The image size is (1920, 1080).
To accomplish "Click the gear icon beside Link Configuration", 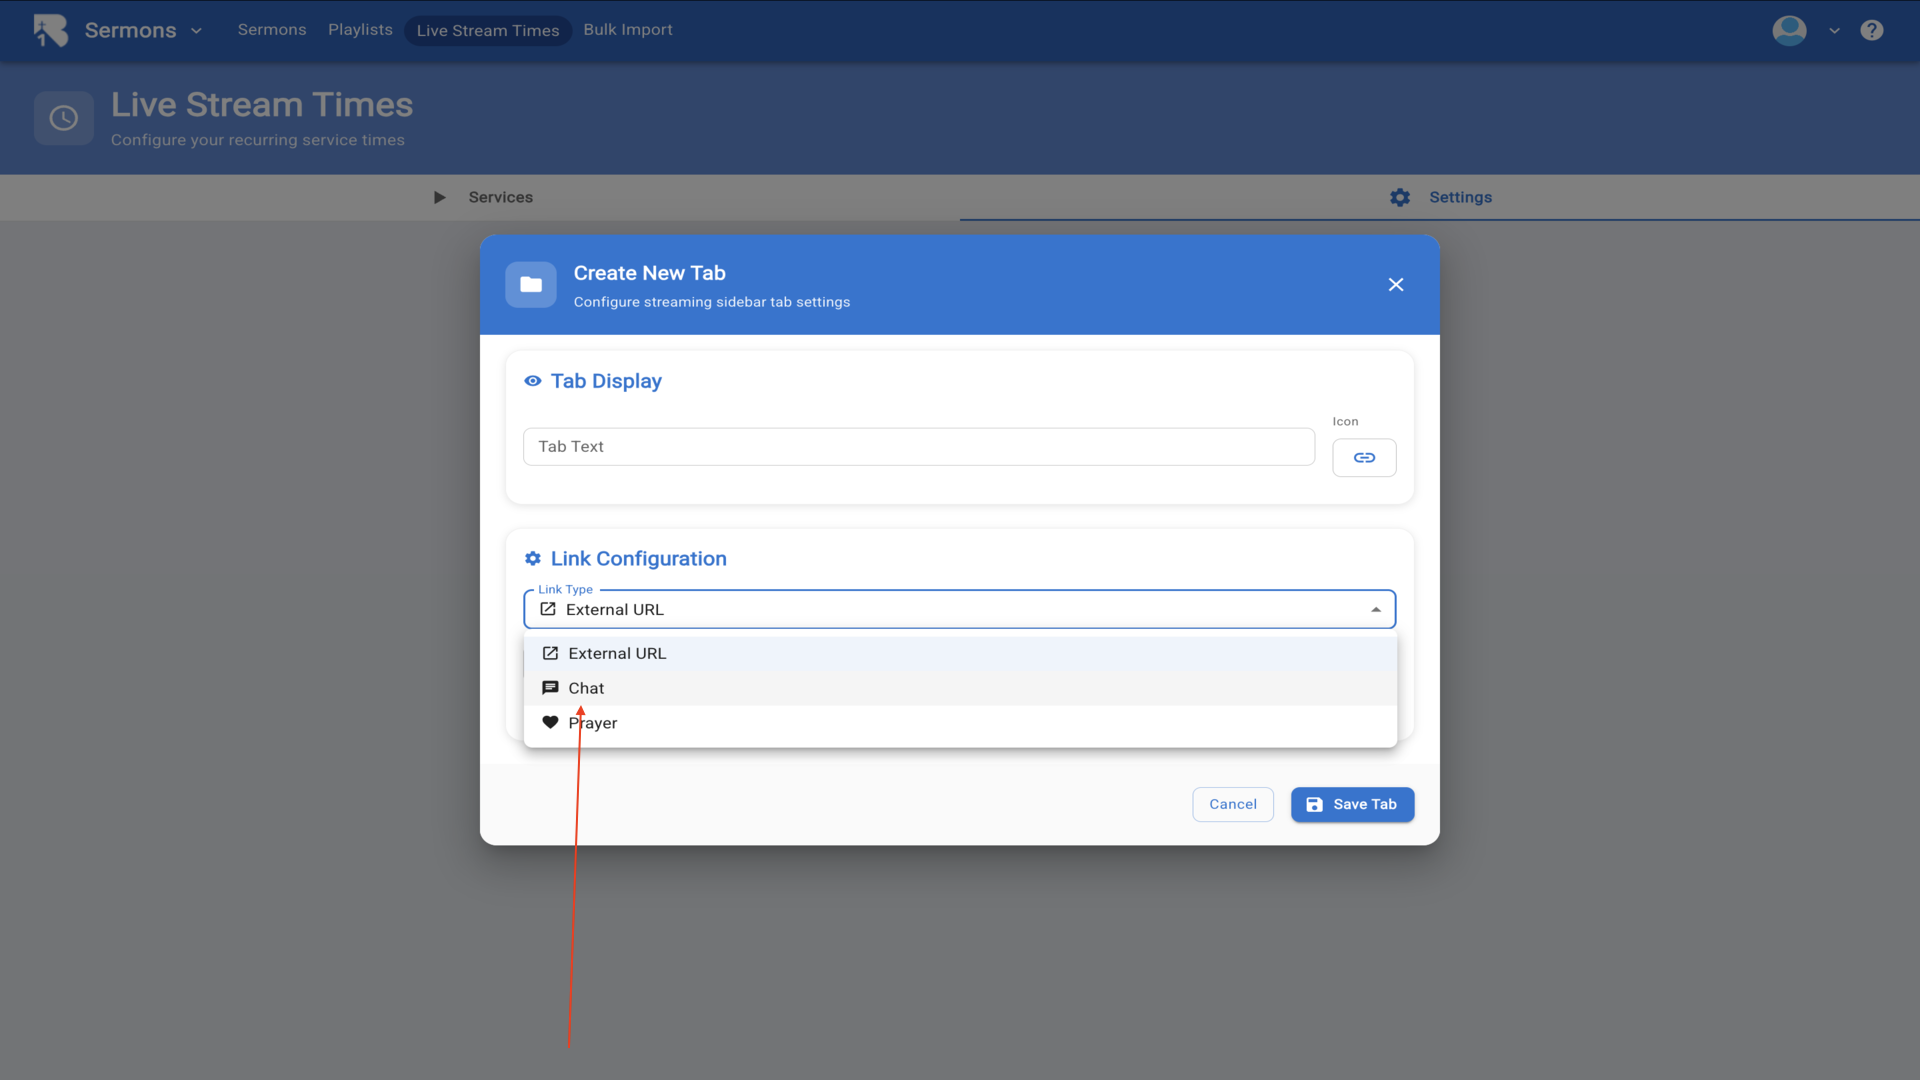I will [533, 559].
